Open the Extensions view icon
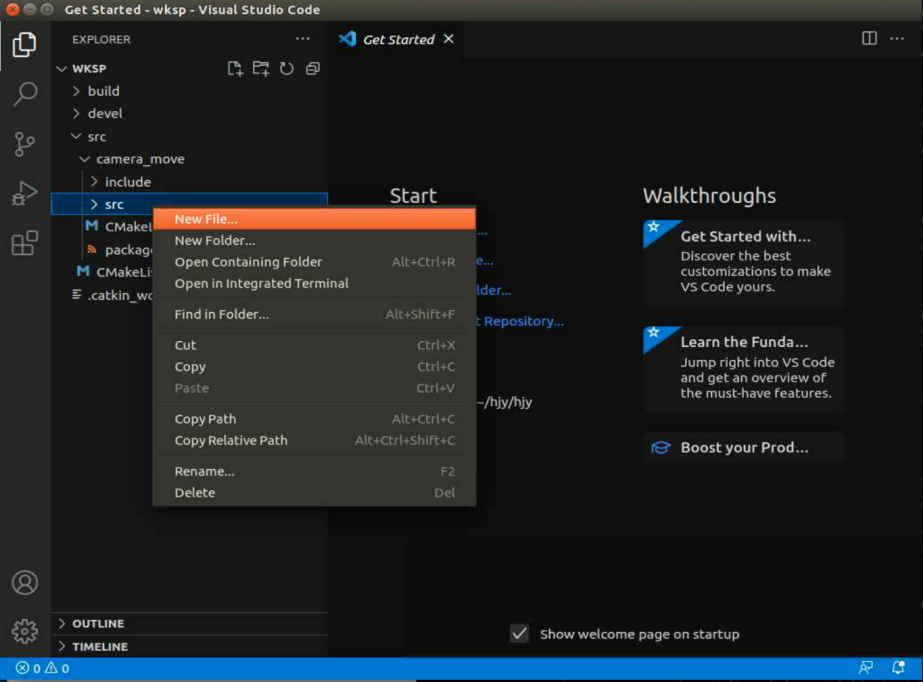Image resolution: width=923 pixels, height=682 pixels. click(x=24, y=242)
